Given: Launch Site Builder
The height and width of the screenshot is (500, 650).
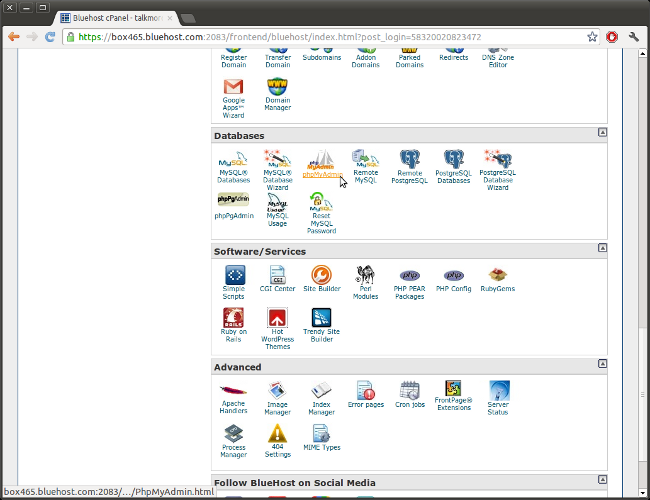Looking at the screenshot, I should [322, 279].
